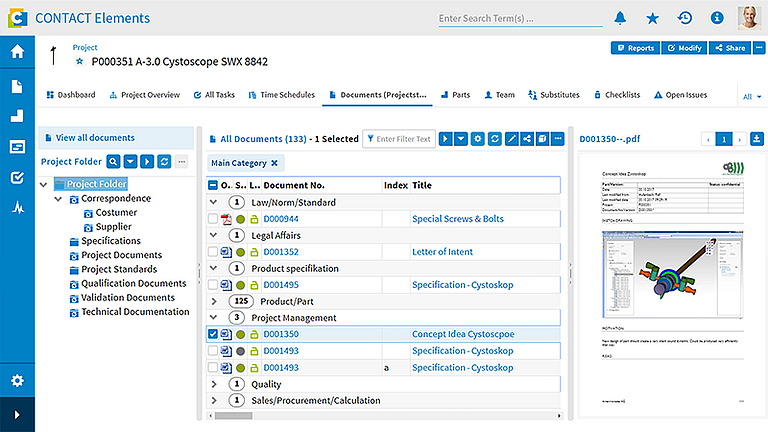Uncheck the D001350 row checkbox
This screenshot has height=432, width=768.
[x=213, y=334]
